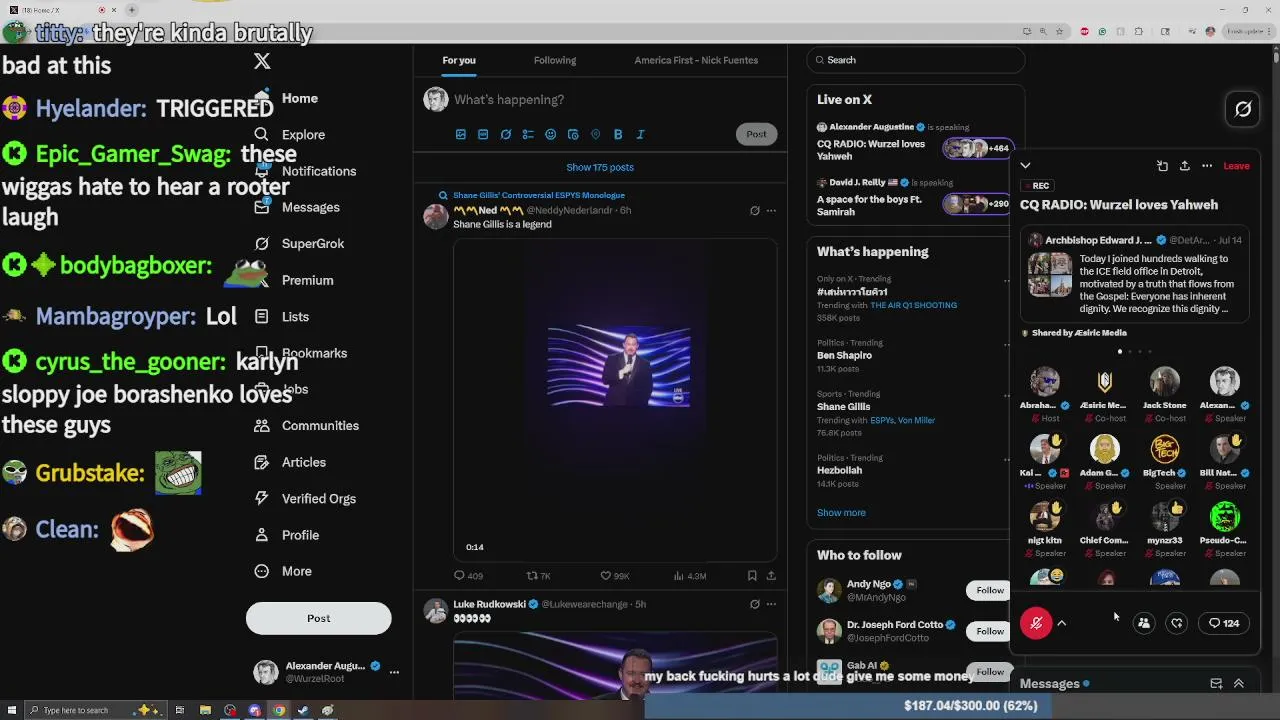Add an image to the post composer
The height and width of the screenshot is (720, 1280).
pos(461,134)
